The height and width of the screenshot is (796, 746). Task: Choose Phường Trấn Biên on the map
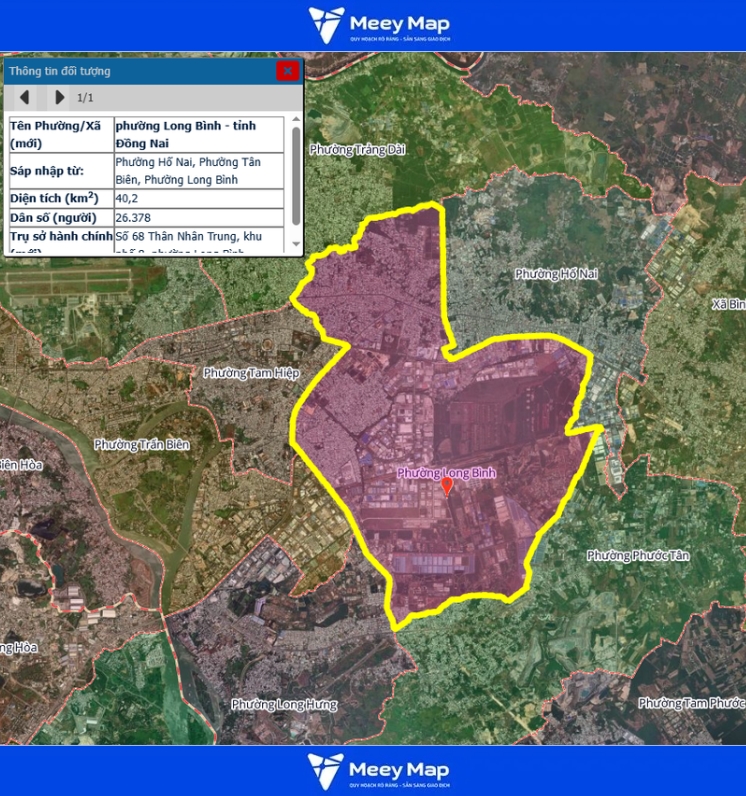143,444
